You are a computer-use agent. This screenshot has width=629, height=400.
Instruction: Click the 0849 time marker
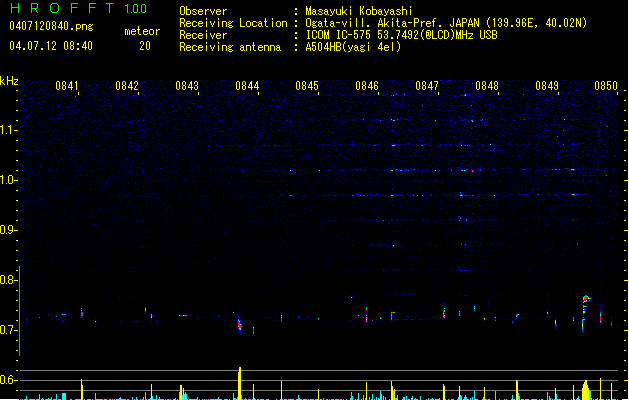pos(547,86)
